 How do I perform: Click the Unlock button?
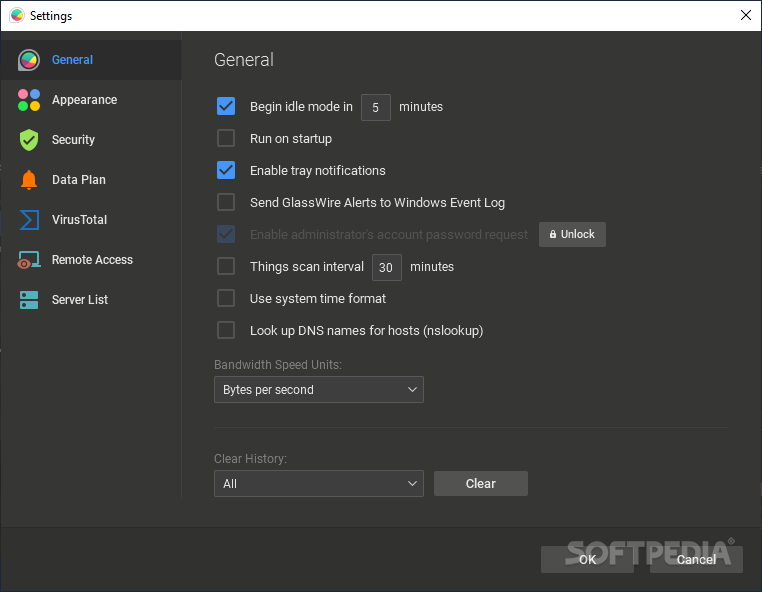[572, 234]
